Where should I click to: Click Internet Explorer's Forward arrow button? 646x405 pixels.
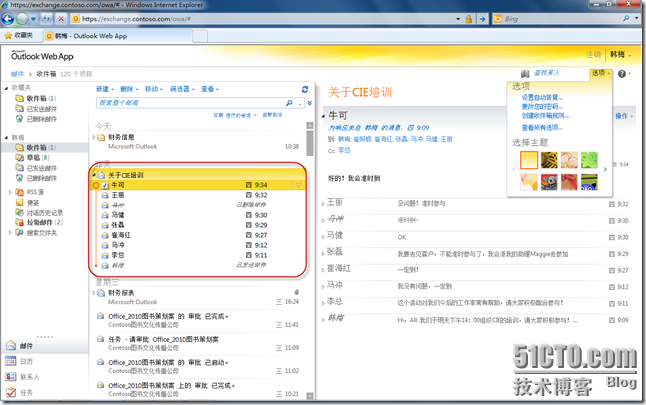(22, 19)
